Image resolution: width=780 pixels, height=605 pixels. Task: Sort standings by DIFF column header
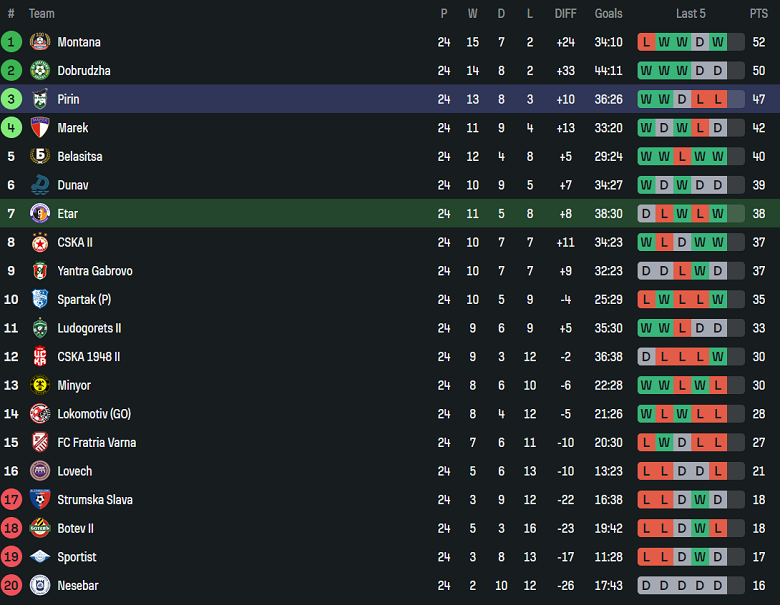pos(565,14)
